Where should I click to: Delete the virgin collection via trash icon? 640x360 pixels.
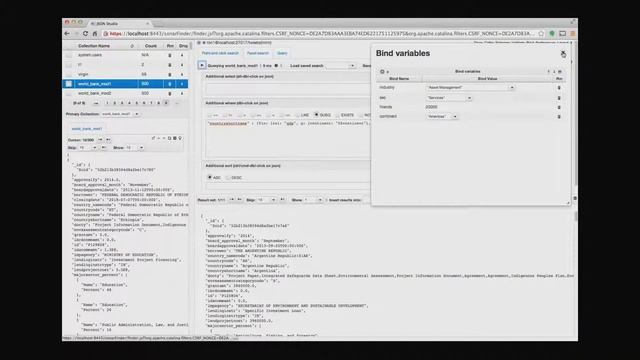tap(170, 74)
